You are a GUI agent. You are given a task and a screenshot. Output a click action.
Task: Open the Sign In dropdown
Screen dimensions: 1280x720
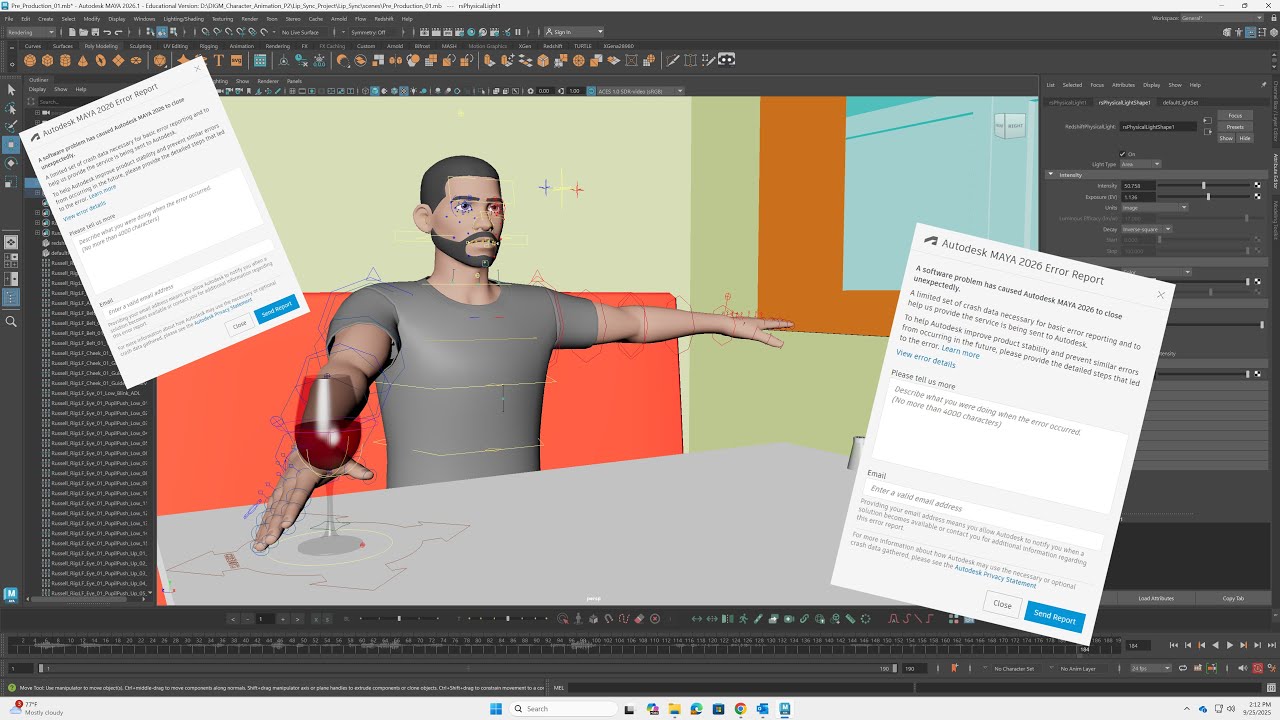coord(573,32)
